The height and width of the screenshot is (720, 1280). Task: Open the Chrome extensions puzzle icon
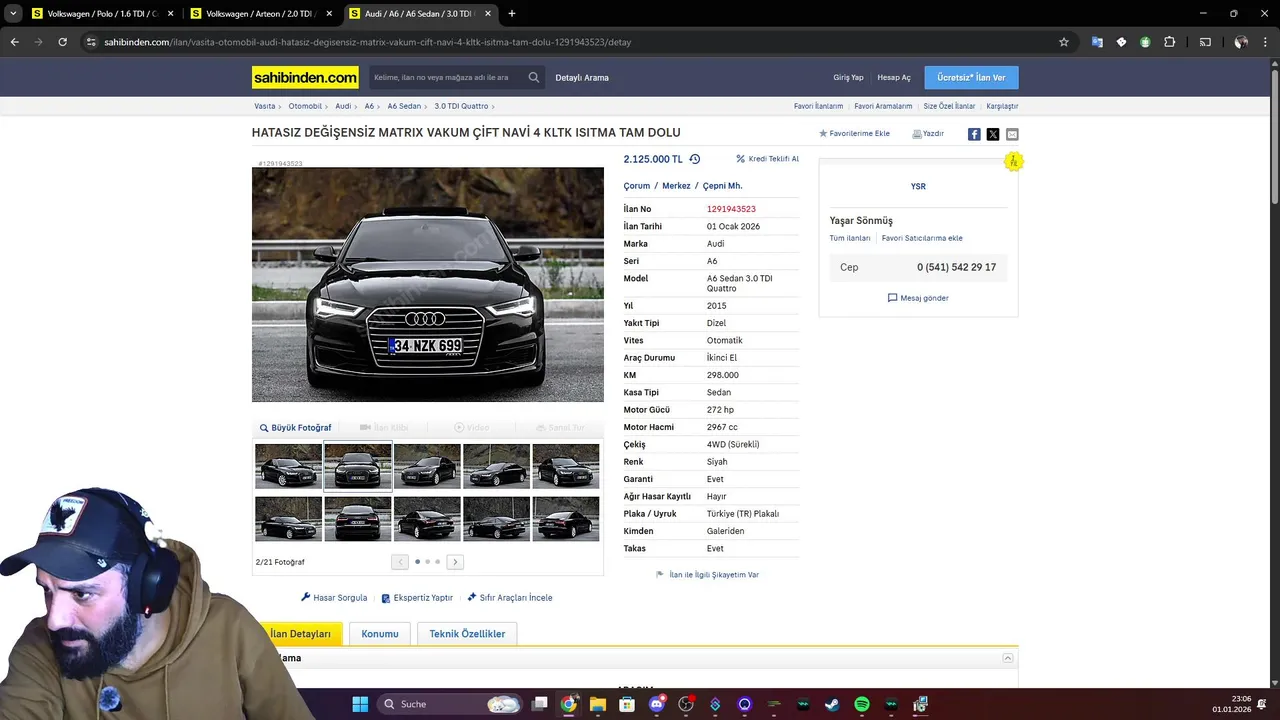tap(1169, 42)
